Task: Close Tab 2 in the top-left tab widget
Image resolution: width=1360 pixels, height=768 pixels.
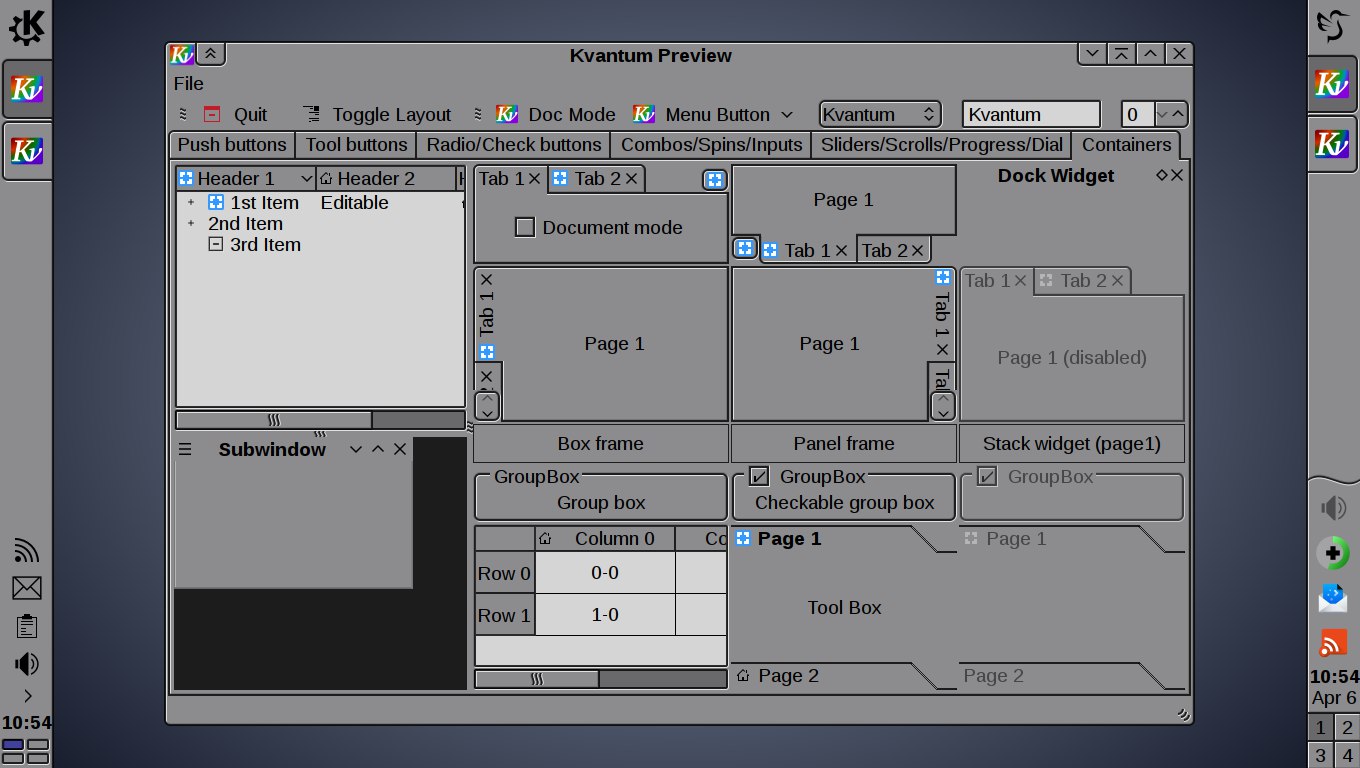Action: point(632,179)
